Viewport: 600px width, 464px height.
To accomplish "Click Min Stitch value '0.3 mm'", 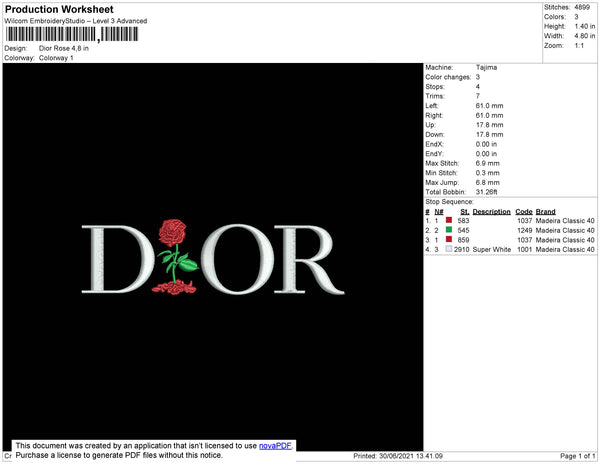I will (488, 173).
